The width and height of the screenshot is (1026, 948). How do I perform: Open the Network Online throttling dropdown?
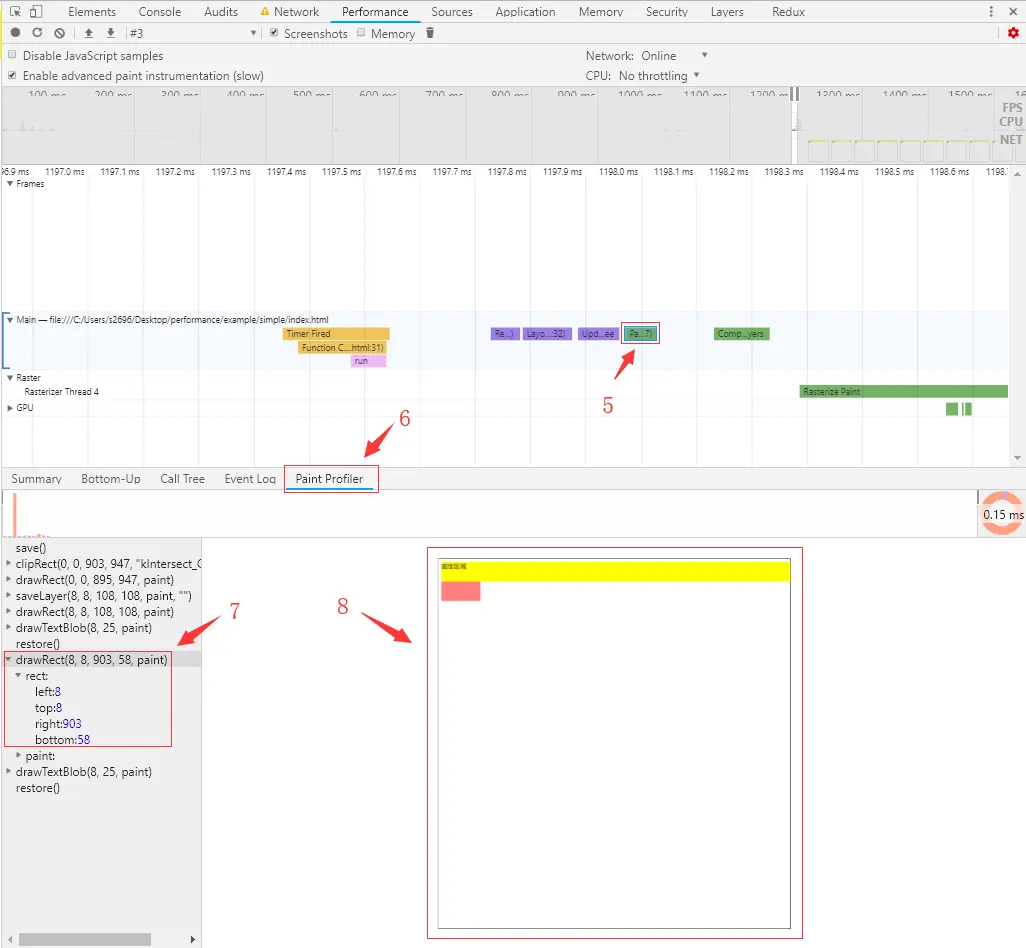[x=674, y=56]
